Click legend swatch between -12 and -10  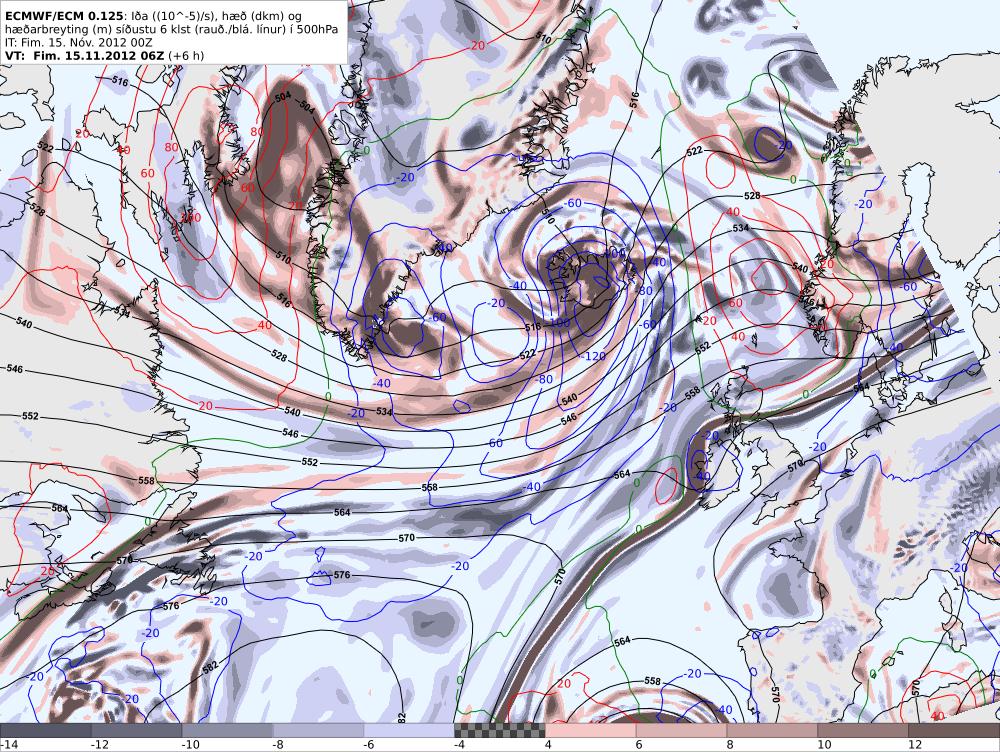click(137, 730)
